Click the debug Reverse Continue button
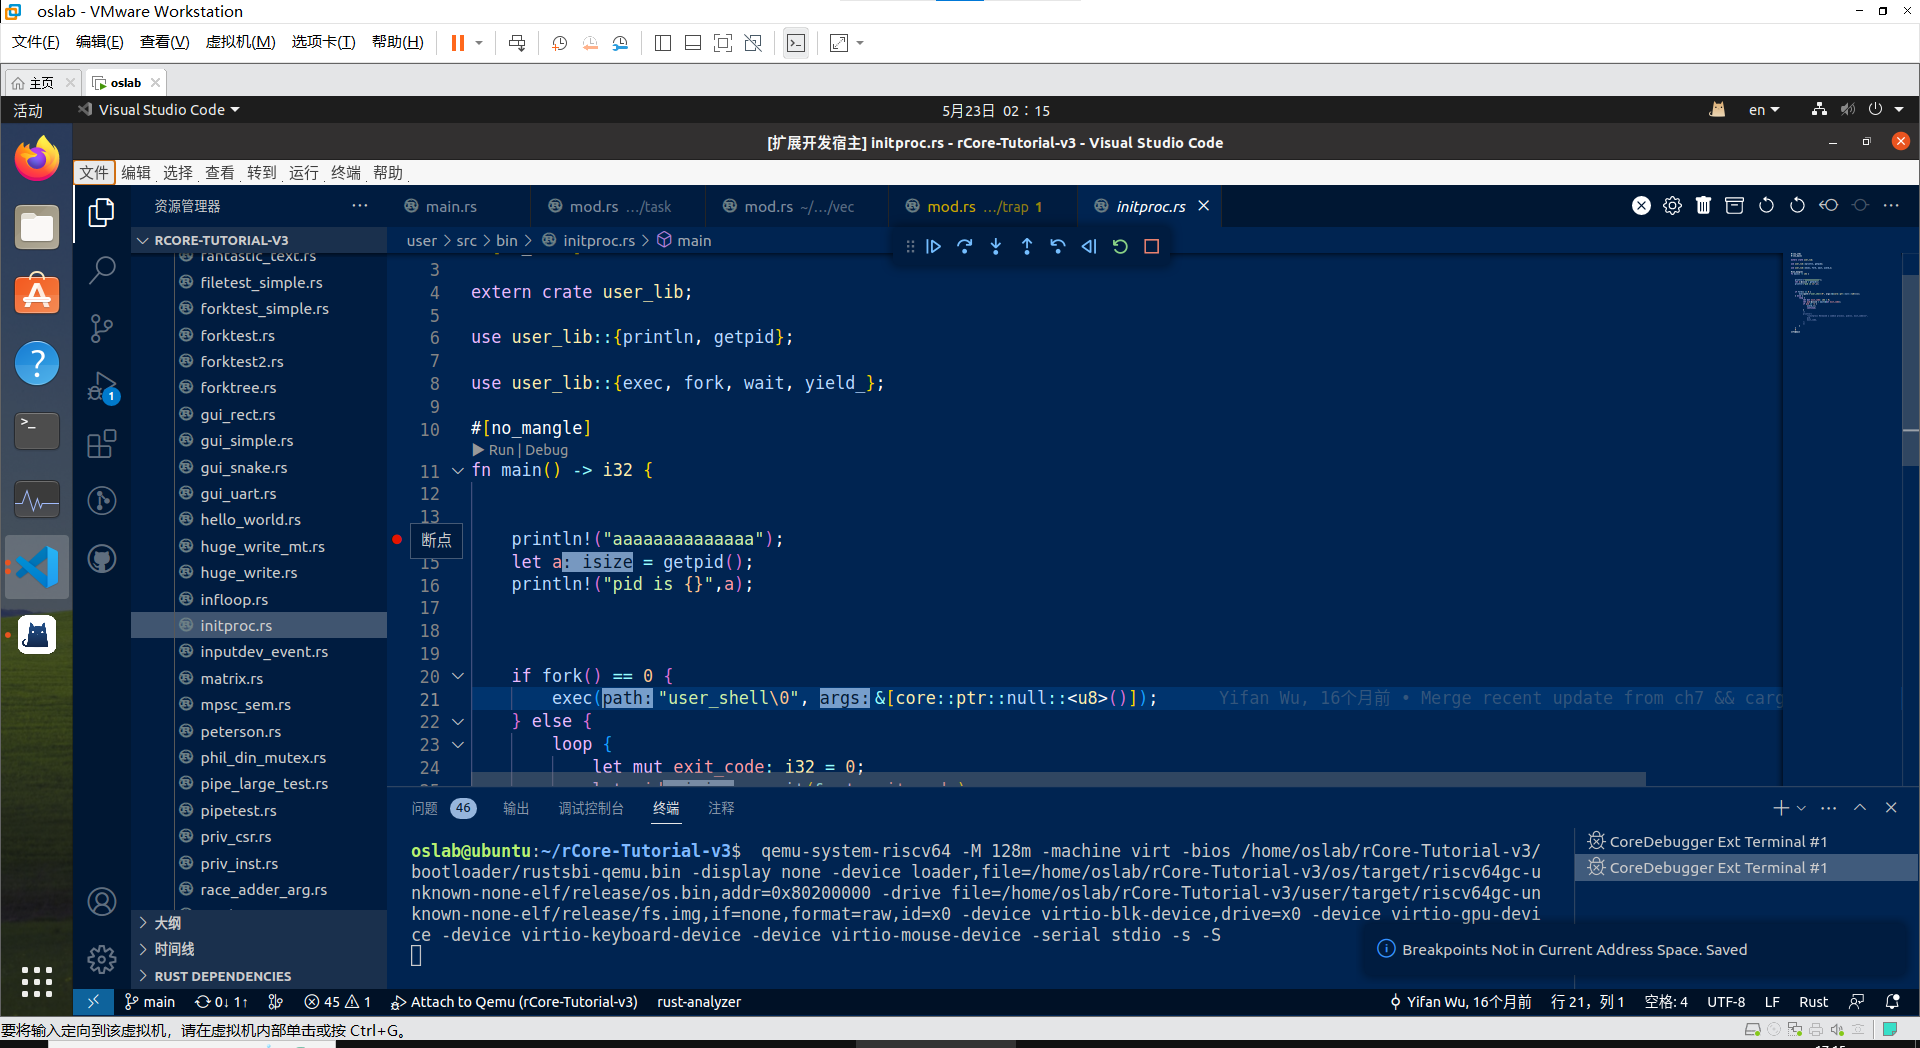Screen dimensions: 1920x1048 coord(1089,246)
